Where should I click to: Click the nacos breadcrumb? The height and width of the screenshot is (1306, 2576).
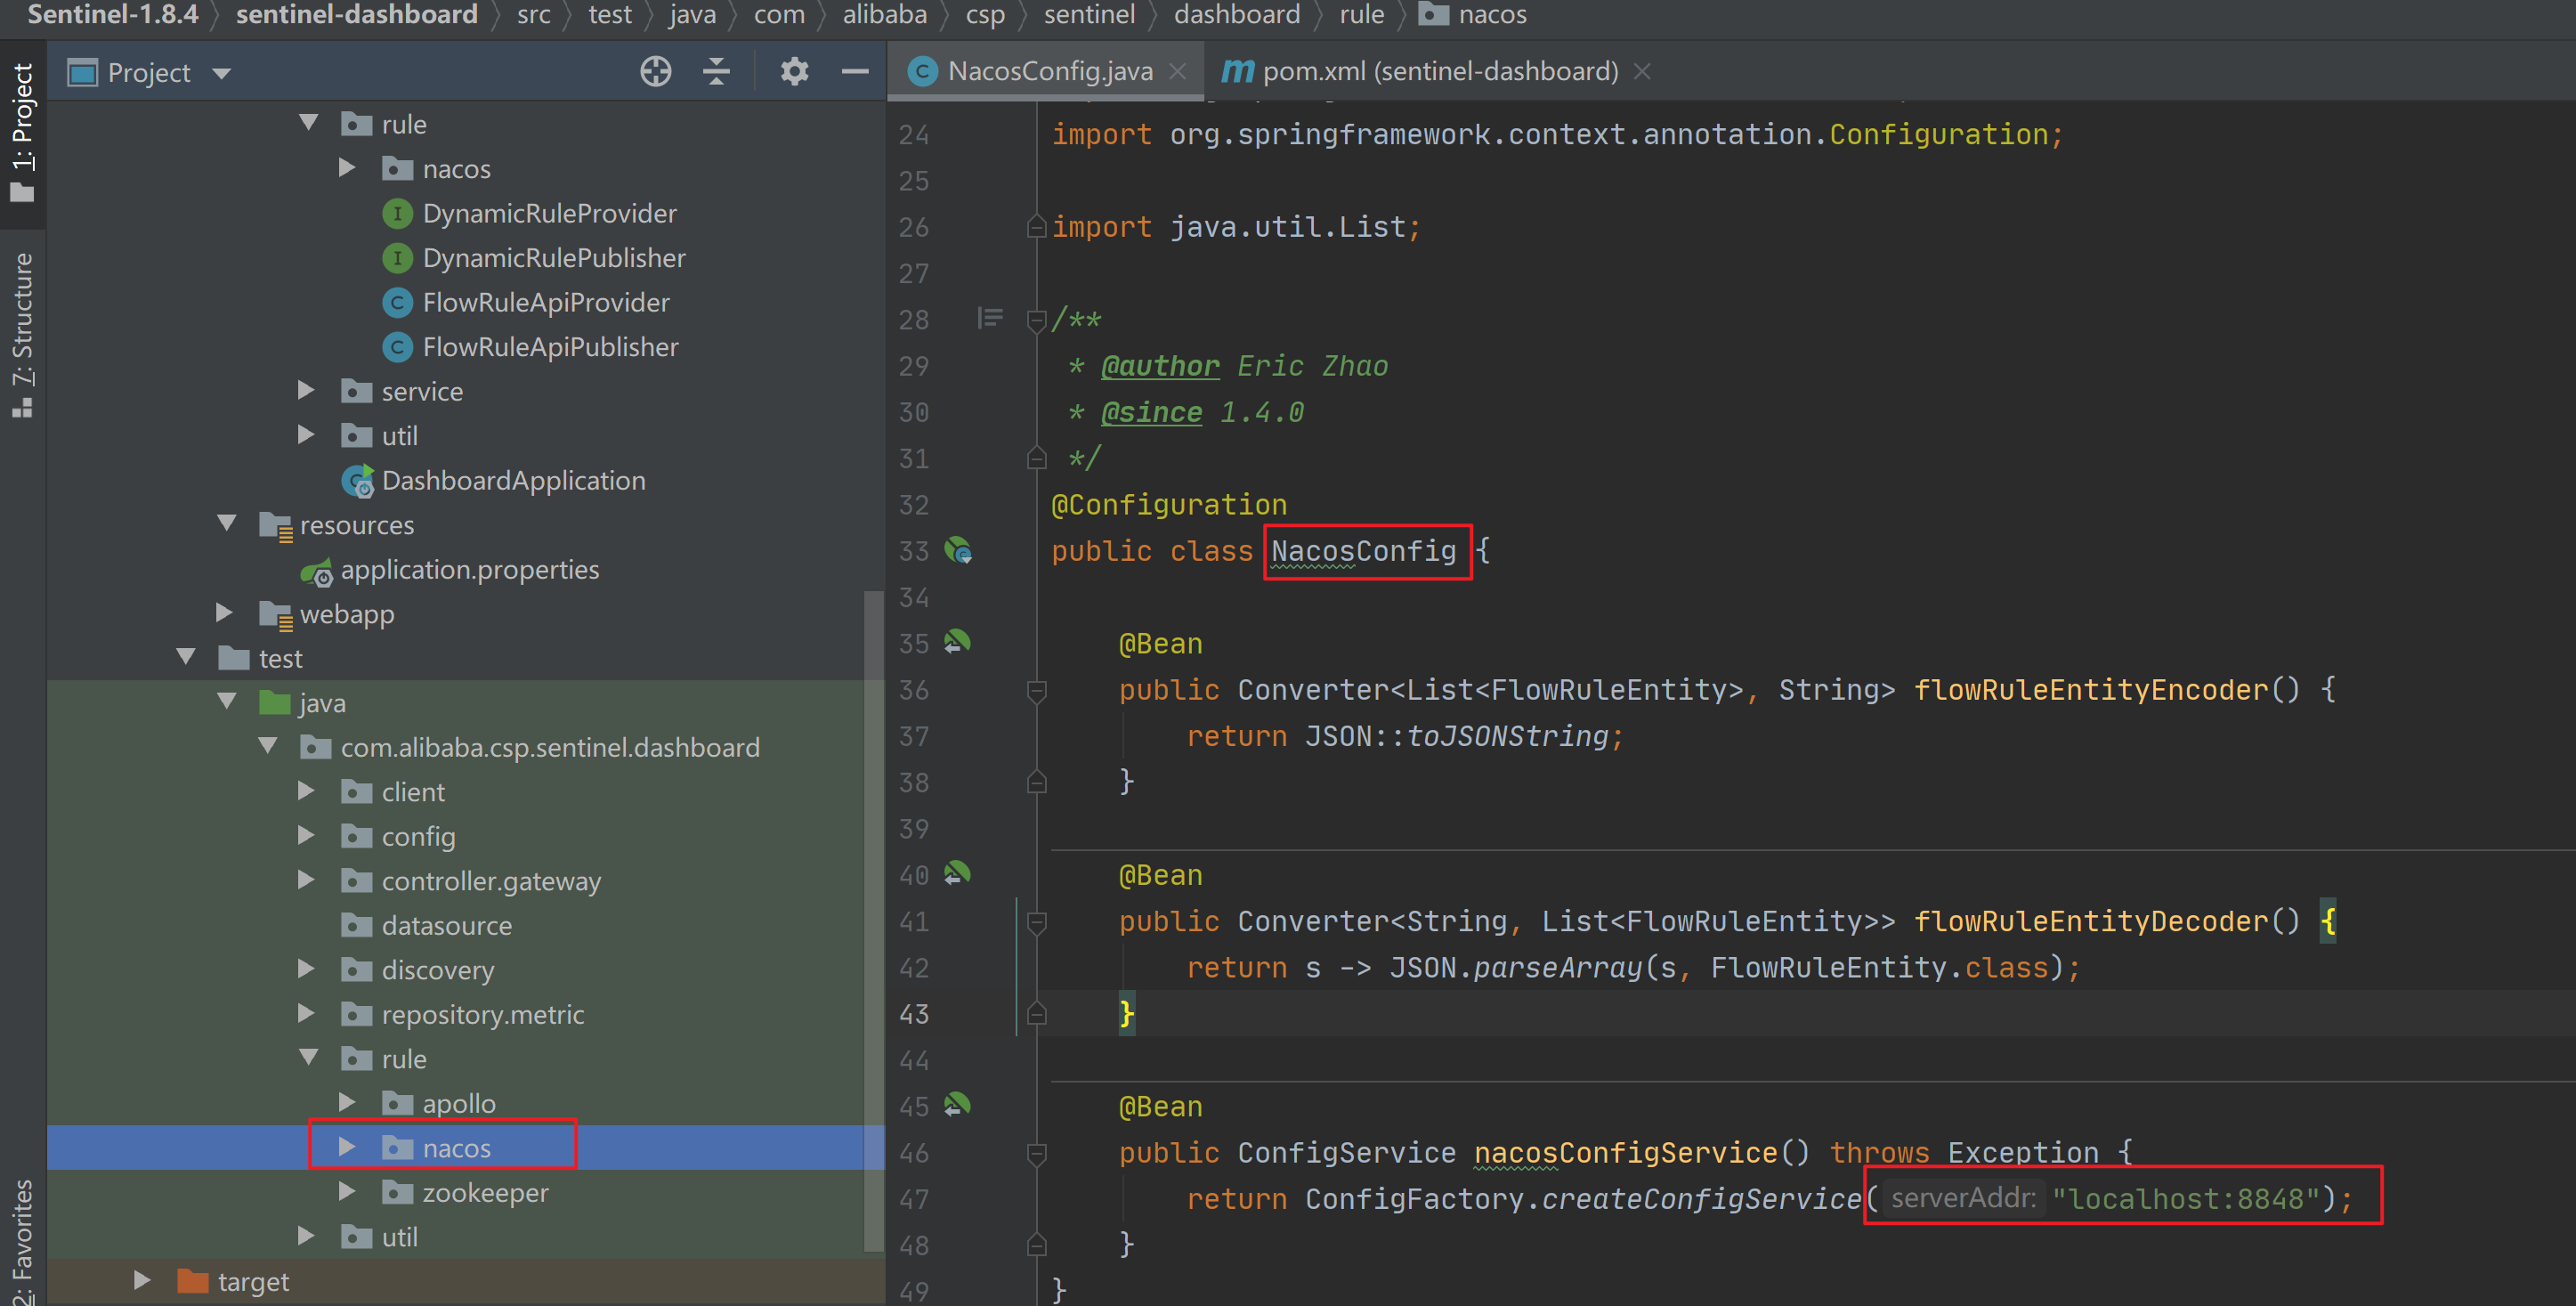click(x=1473, y=15)
